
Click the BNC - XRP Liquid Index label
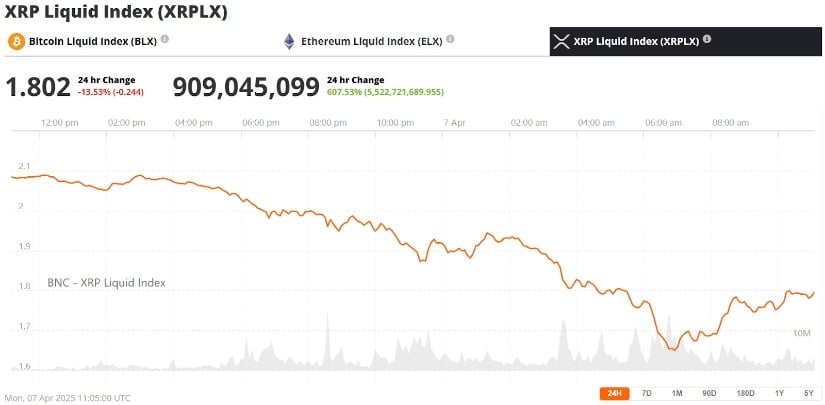[x=106, y=283]
